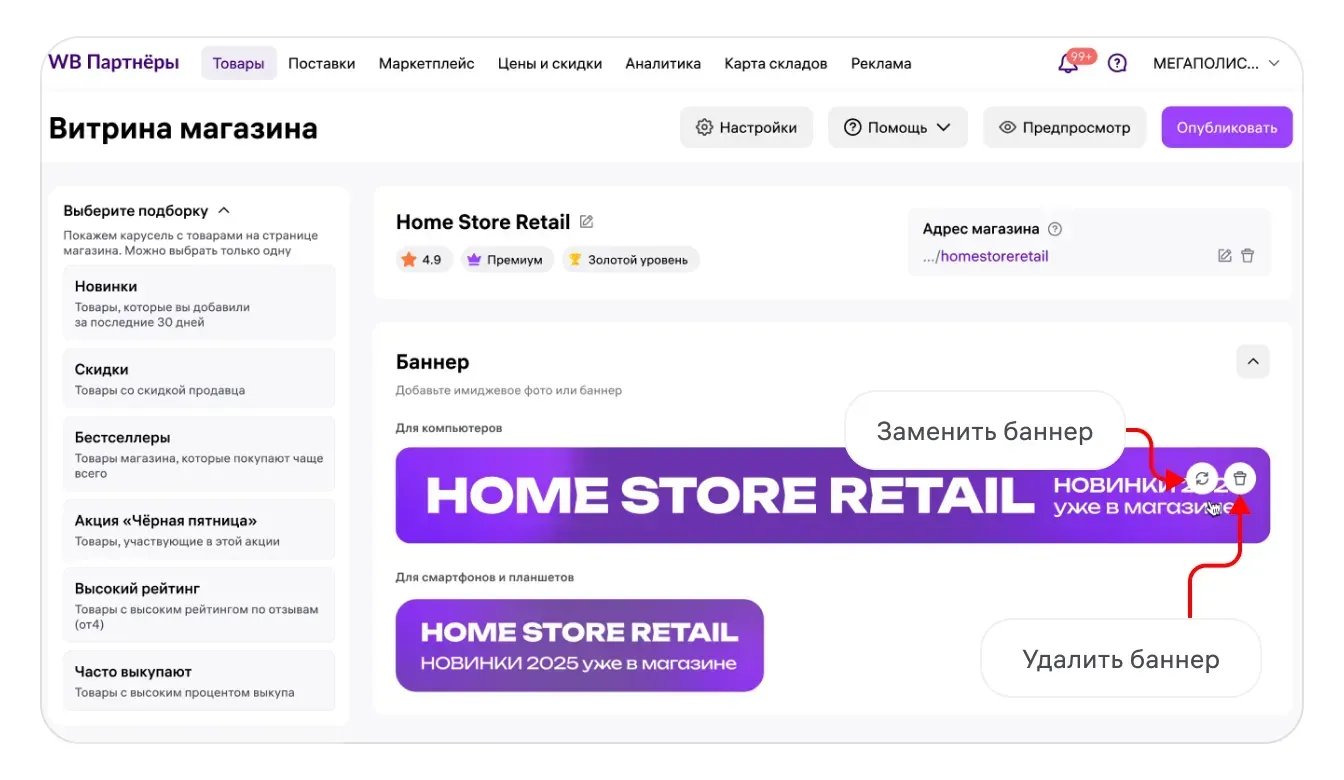Click the help question mark icon in header

point(1118,64)
